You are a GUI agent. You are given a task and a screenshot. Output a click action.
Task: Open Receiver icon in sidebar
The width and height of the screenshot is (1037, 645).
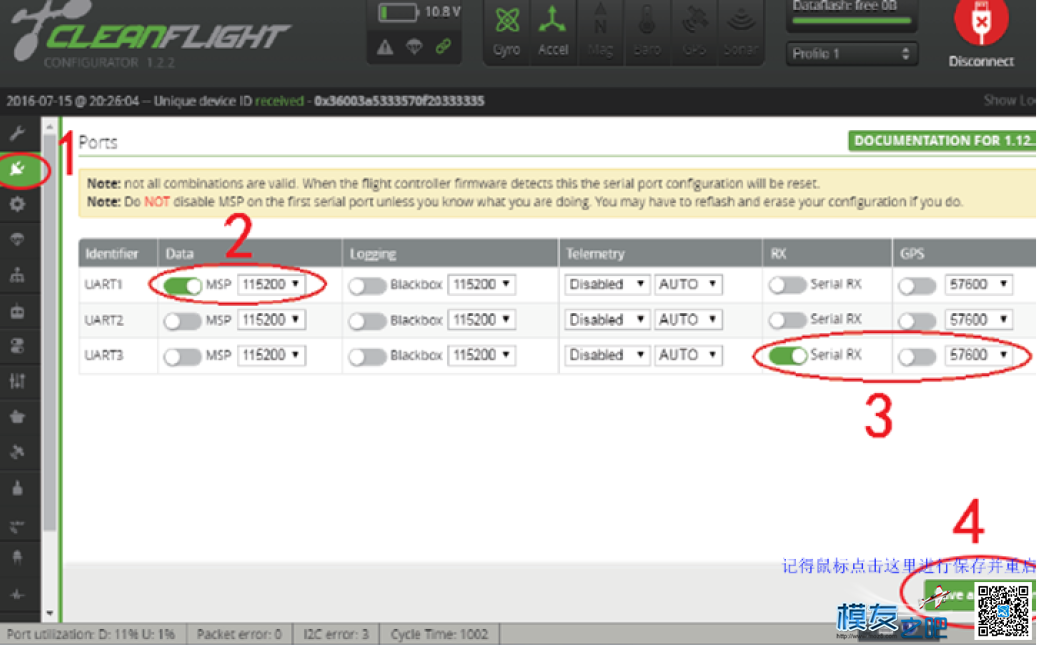[x=17, y=310]
